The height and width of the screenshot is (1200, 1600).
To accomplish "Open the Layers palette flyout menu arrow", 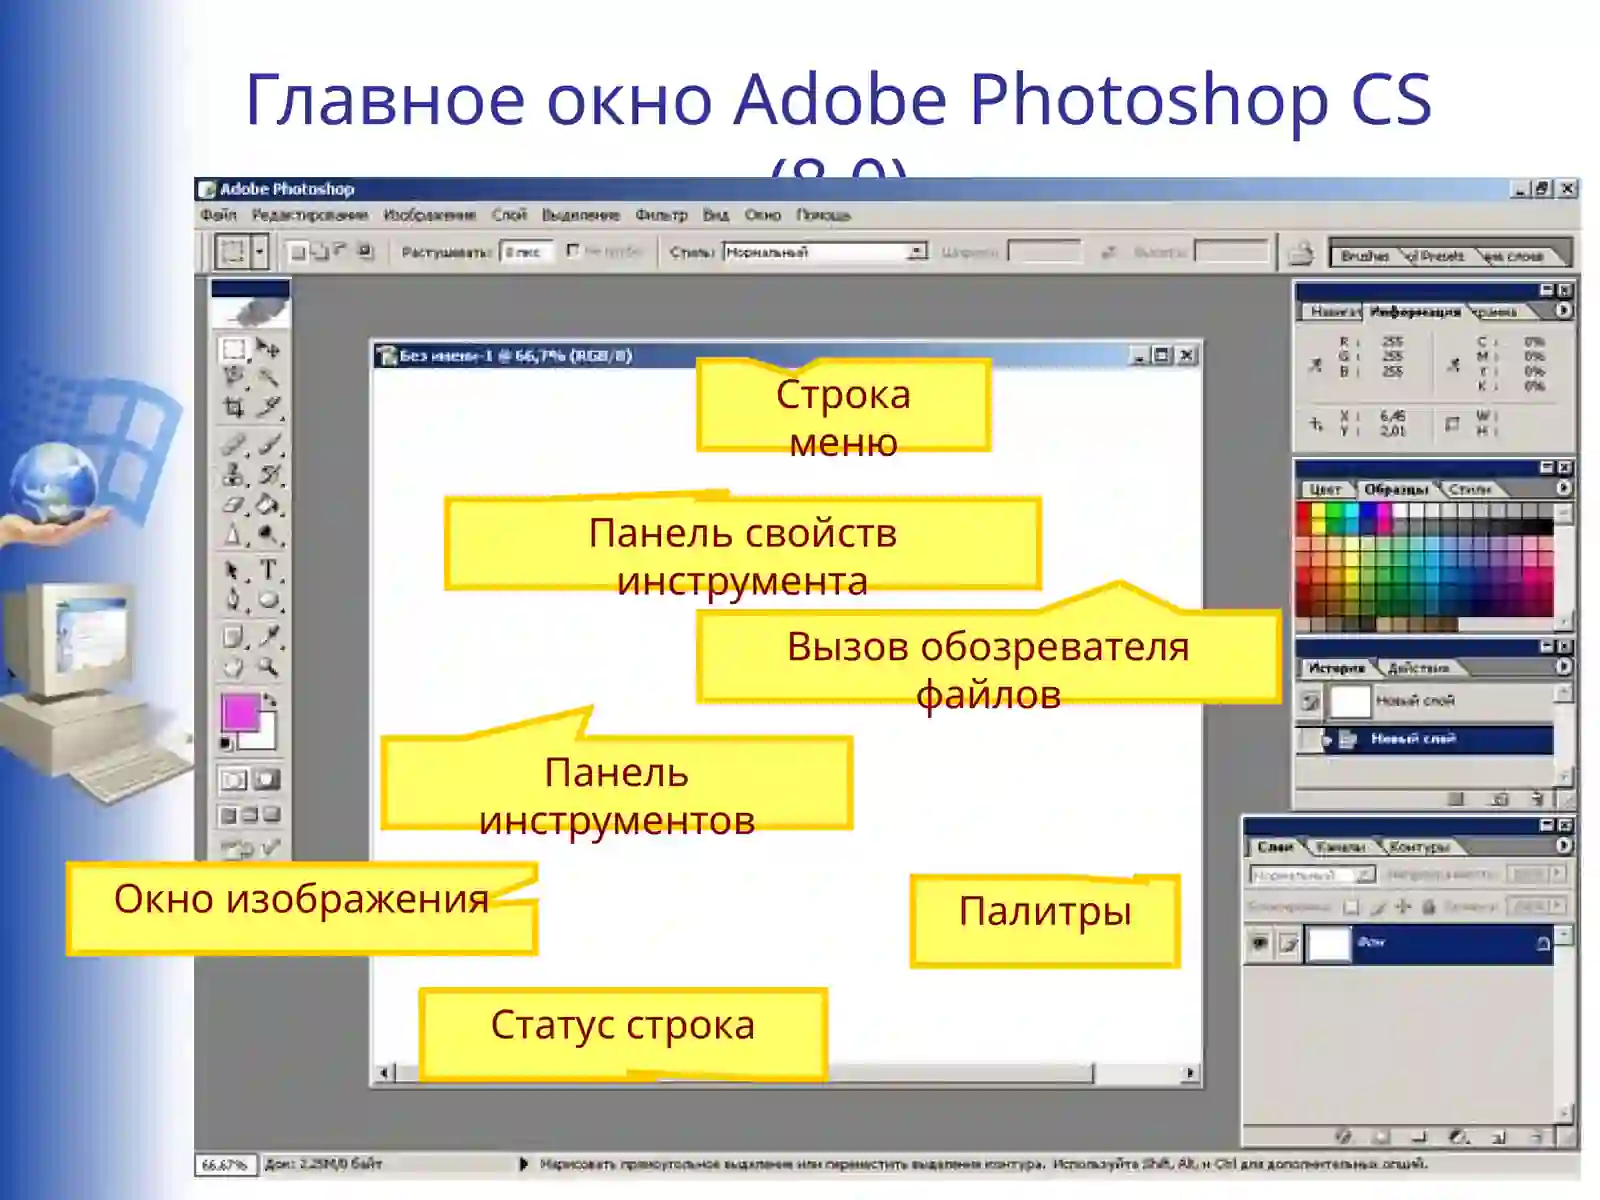I will coord(1563,845).
